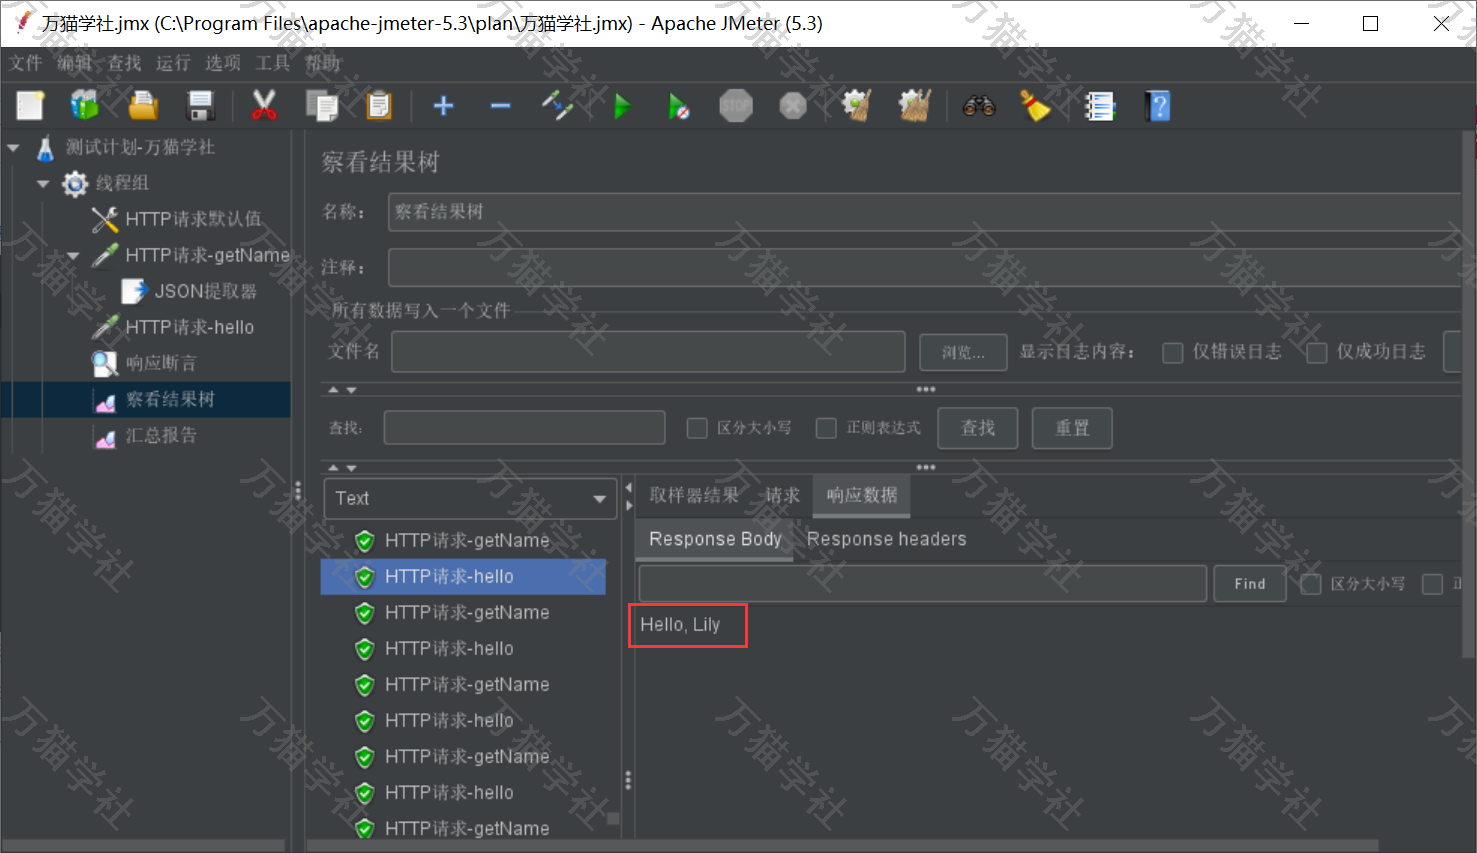Toggle the 区分大小写 checkbox beside the 查找 field

coord(697,428)
